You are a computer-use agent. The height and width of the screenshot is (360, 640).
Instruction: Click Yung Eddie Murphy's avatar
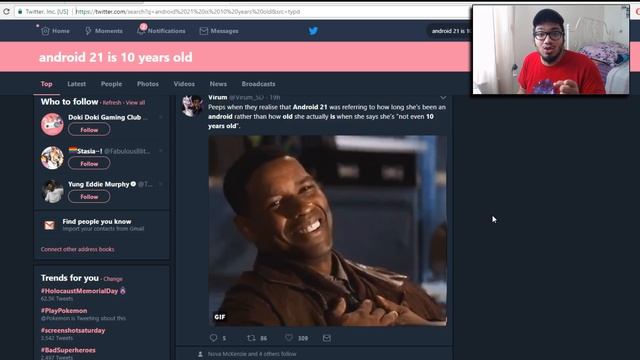tap(52, 191)
